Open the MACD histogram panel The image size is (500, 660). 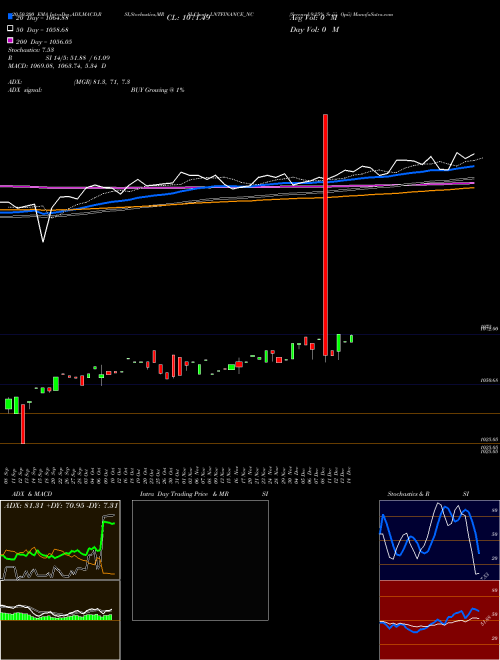tap(60, 620)
